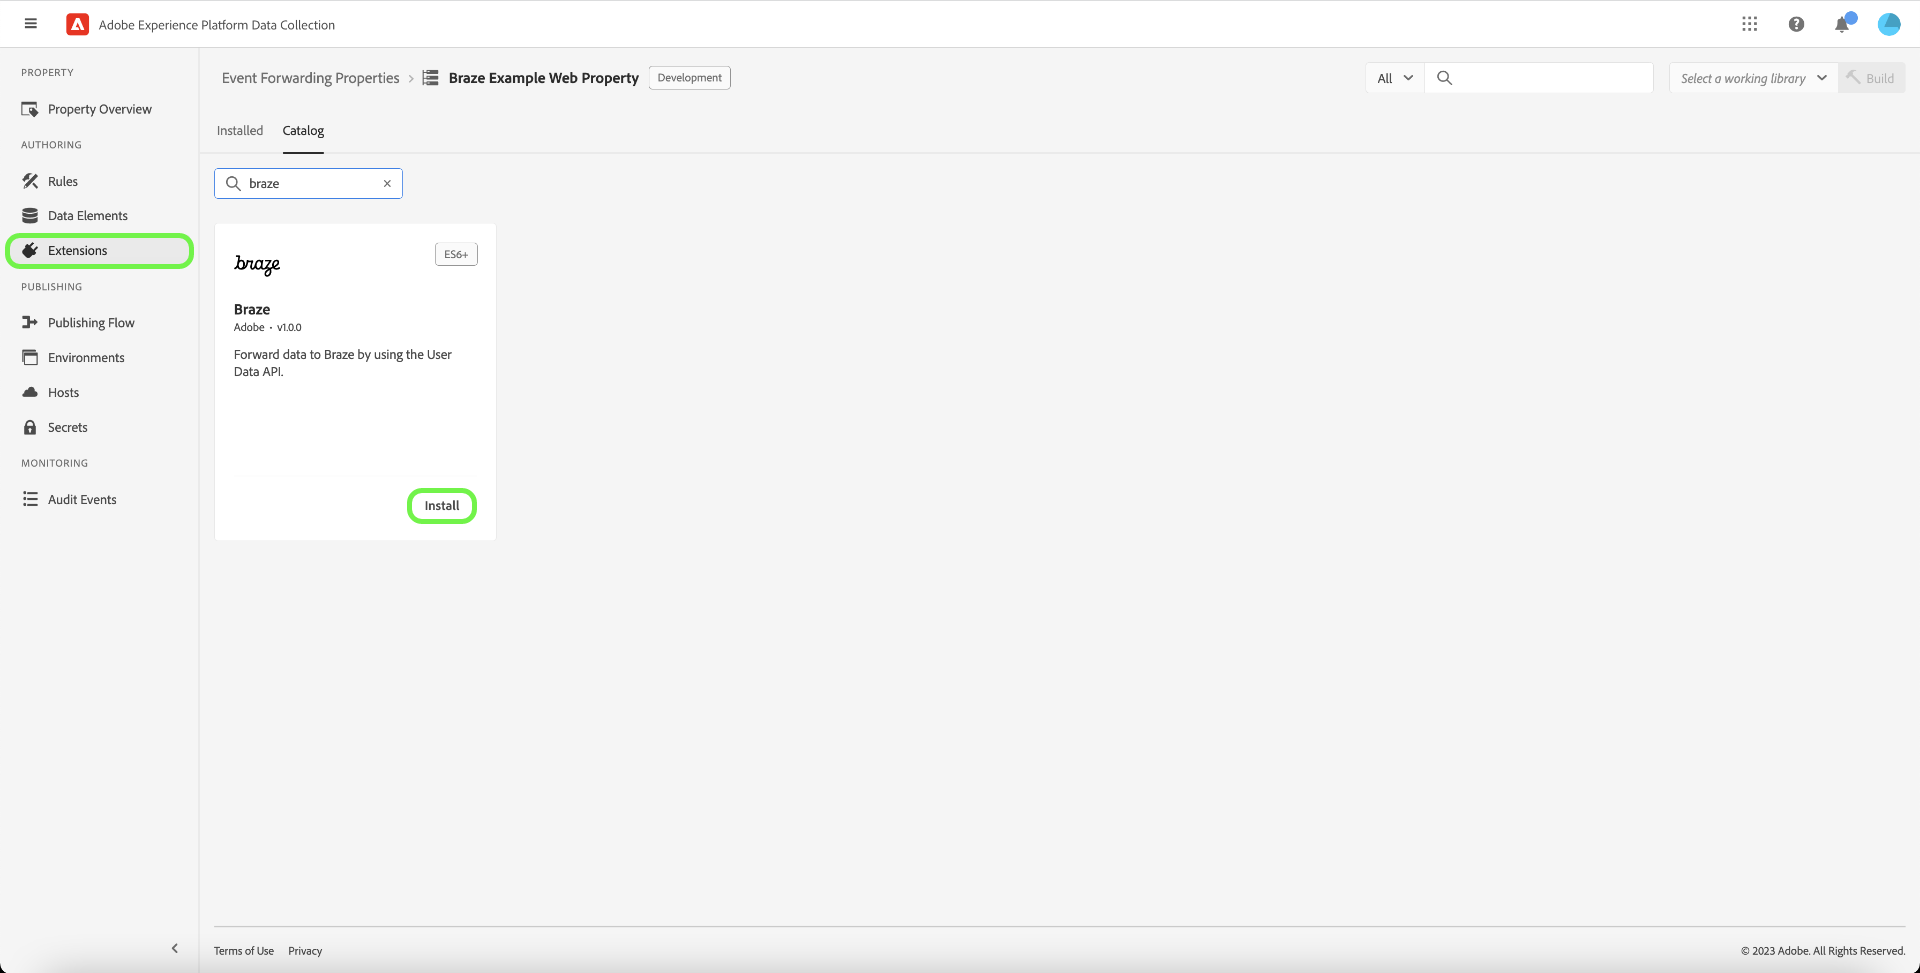Open Property Overview page

99,109
